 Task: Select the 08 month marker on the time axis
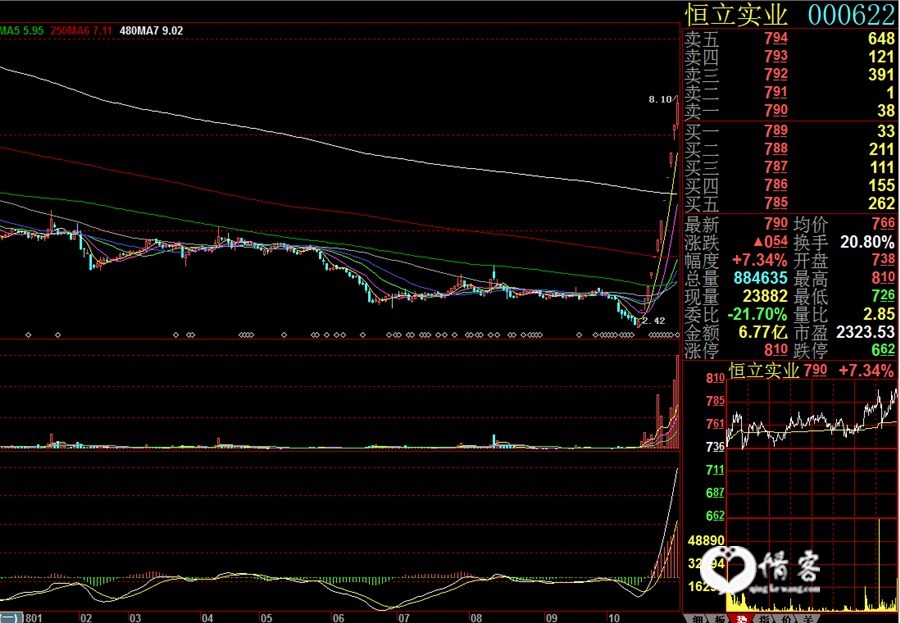pyautogui.click(x=476, y=618)
